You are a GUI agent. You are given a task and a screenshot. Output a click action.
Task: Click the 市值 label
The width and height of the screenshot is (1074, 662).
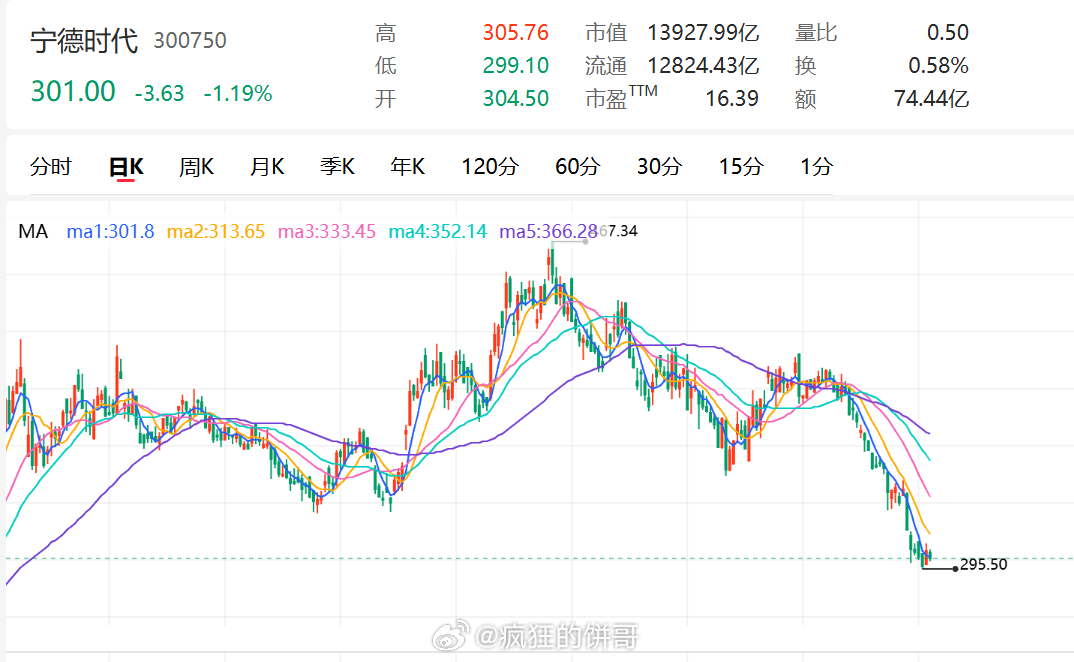(x=606, y=32)
